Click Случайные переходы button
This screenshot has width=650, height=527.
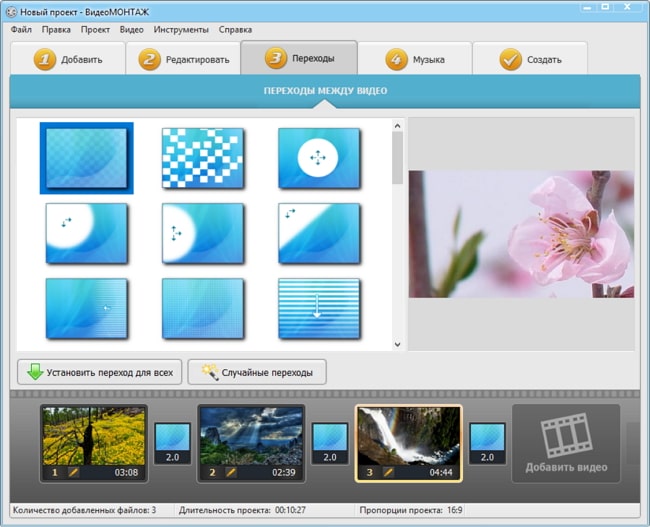click(257, 373)
